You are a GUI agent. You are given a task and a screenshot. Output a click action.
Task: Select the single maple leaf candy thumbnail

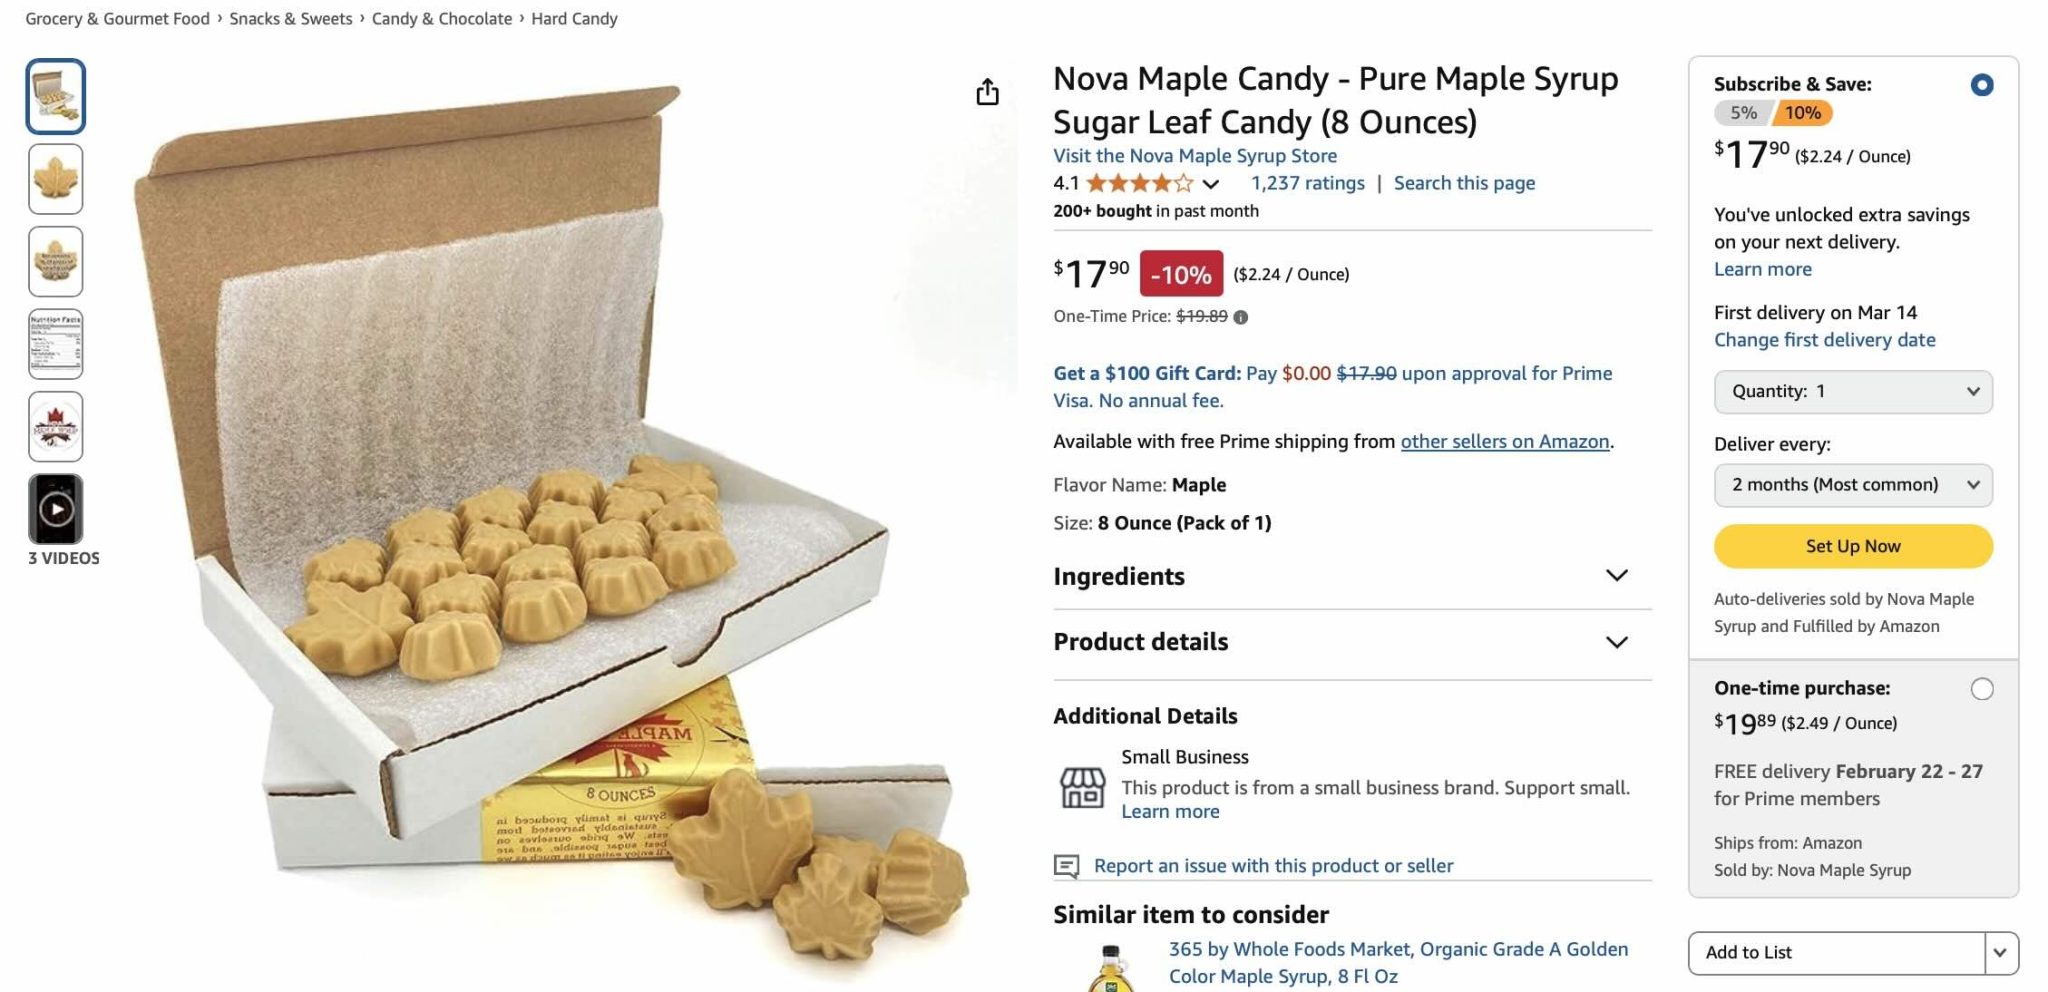pyautogui.click(x=56, y=179)
